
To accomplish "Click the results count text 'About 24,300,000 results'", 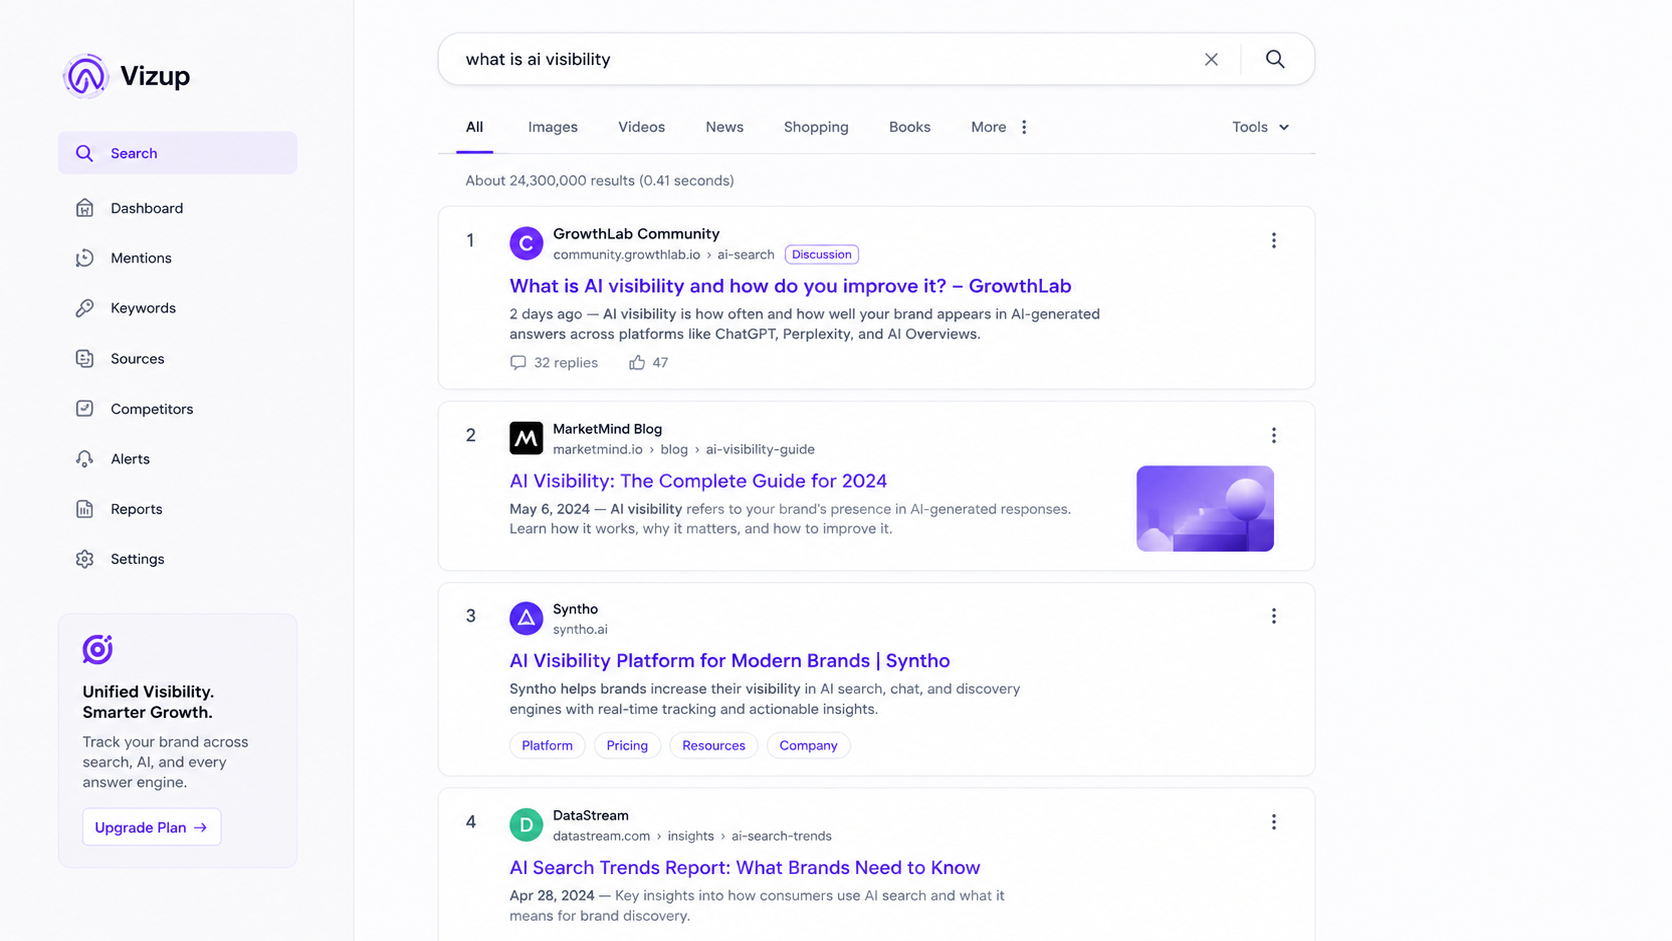I will pyautogui.click(x=550, y=181).
